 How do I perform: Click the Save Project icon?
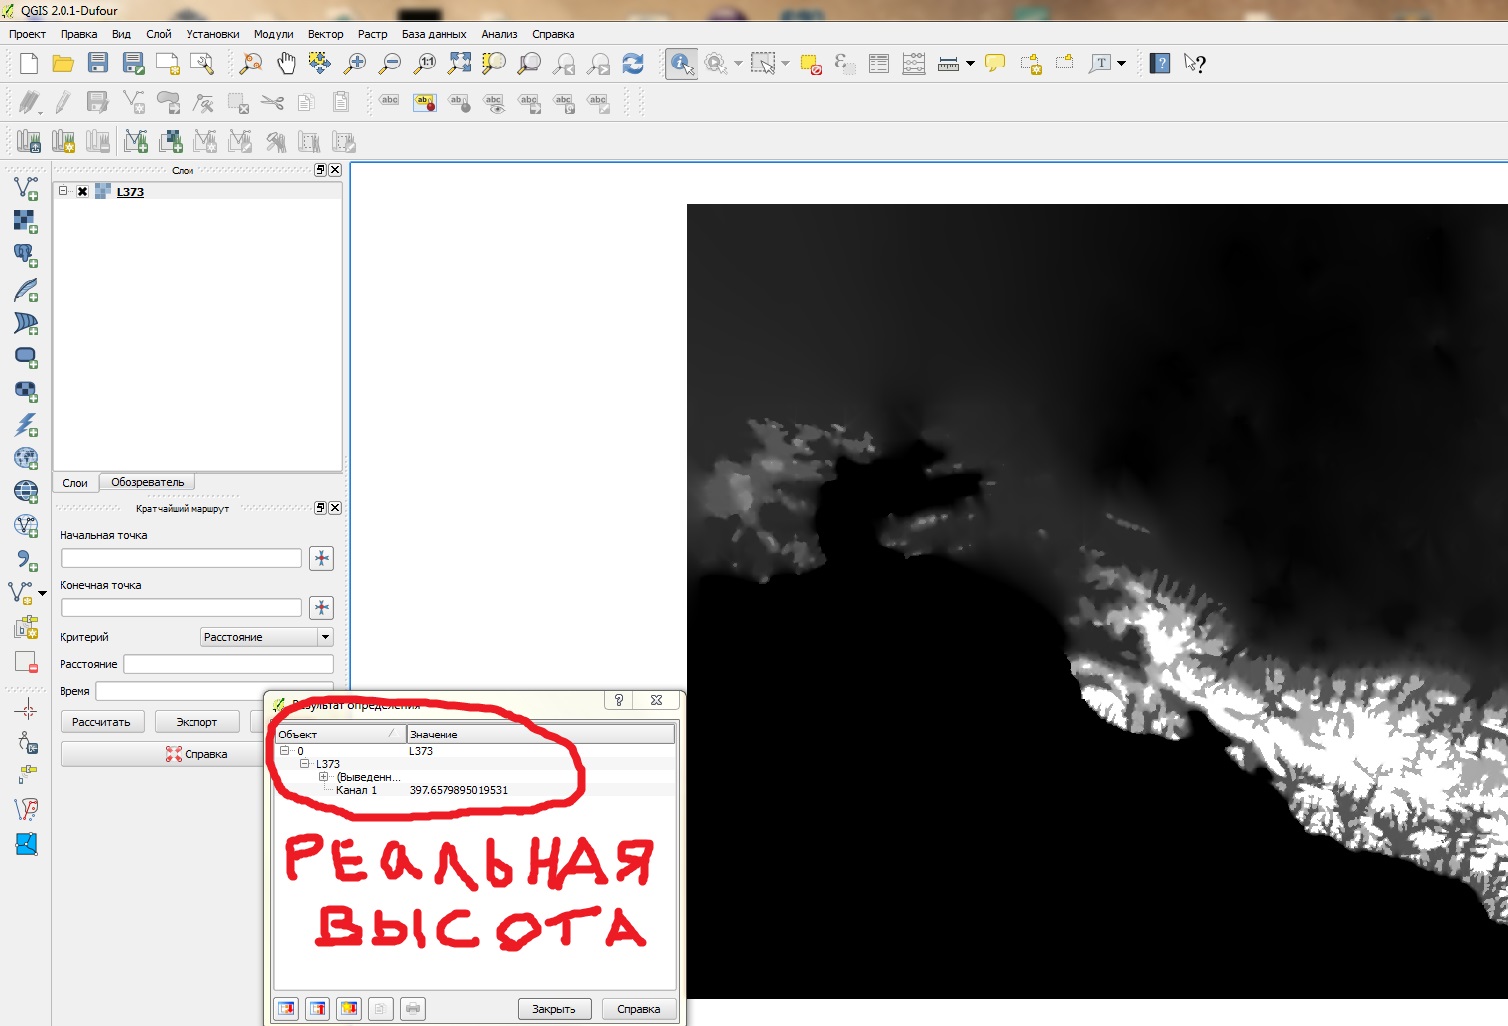(x=98, y=64)
